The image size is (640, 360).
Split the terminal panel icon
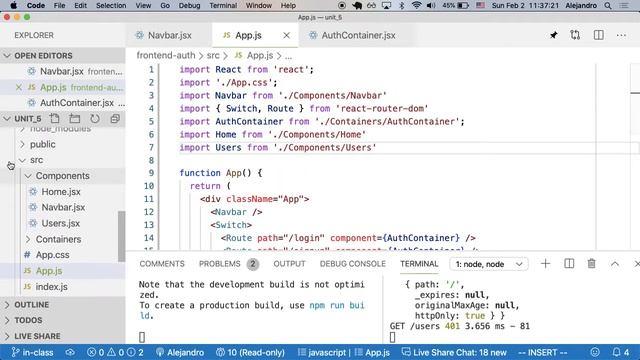(x=569, y=264)
